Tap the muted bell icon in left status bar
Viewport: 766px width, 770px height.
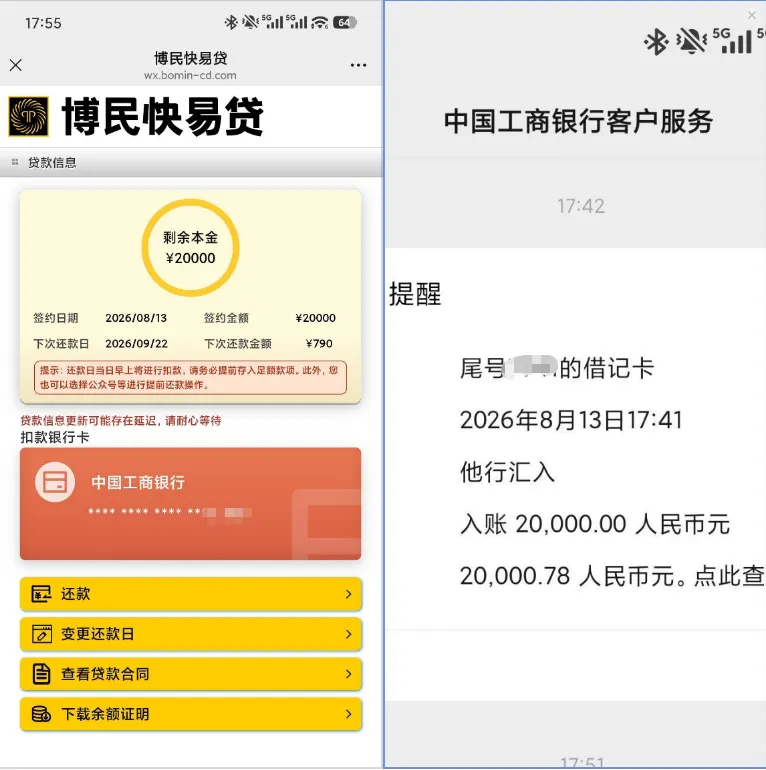coord(250,22)
